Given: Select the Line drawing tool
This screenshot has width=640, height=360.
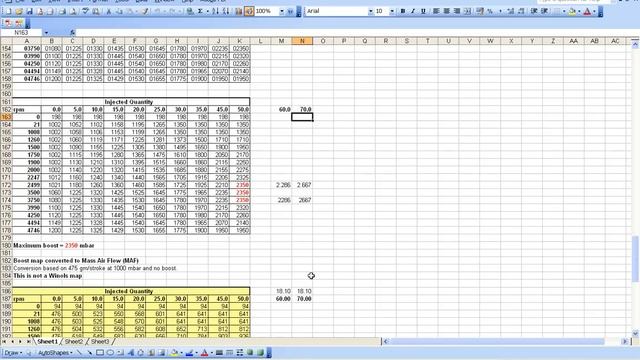Looking at the screenshot, I should point(79,353).
